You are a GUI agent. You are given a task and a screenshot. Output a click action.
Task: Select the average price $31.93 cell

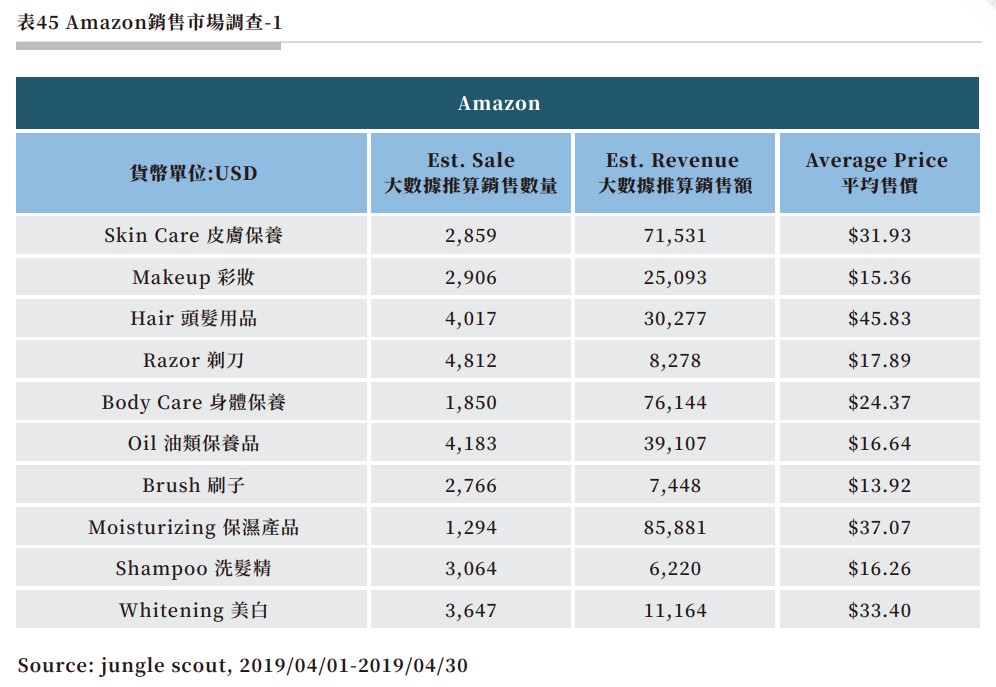[x=877, y=235]
